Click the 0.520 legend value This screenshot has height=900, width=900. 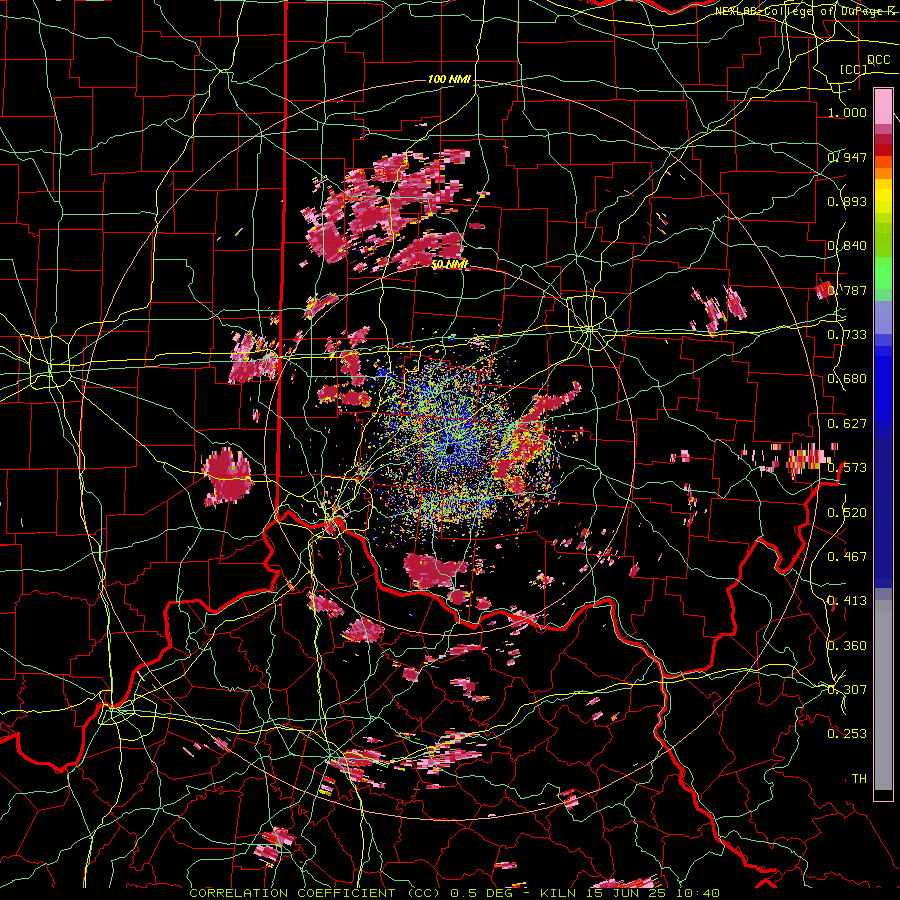pyautogui.click(x=847, y=512)
